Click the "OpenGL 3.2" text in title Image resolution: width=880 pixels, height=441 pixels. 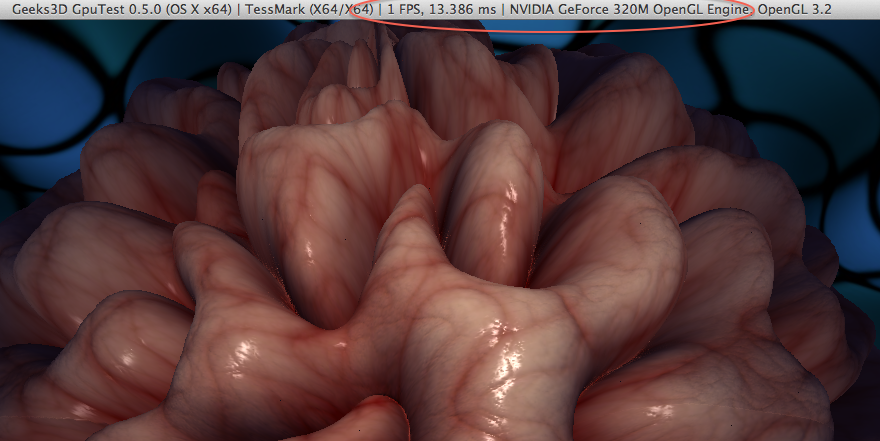point(795,10)
